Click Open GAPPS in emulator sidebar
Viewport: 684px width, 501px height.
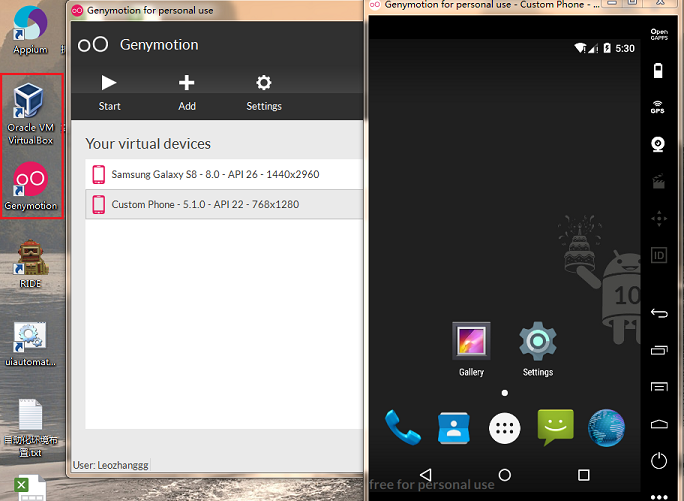tap(659, 34)
